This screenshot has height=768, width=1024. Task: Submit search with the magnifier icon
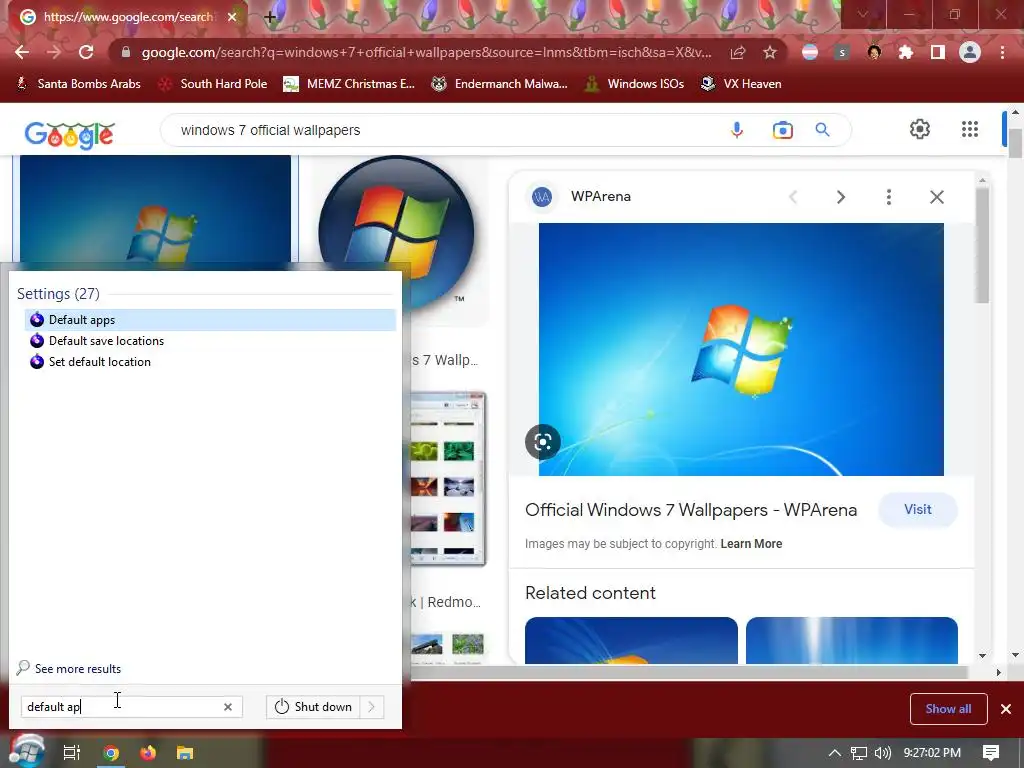tap(823, 130)
